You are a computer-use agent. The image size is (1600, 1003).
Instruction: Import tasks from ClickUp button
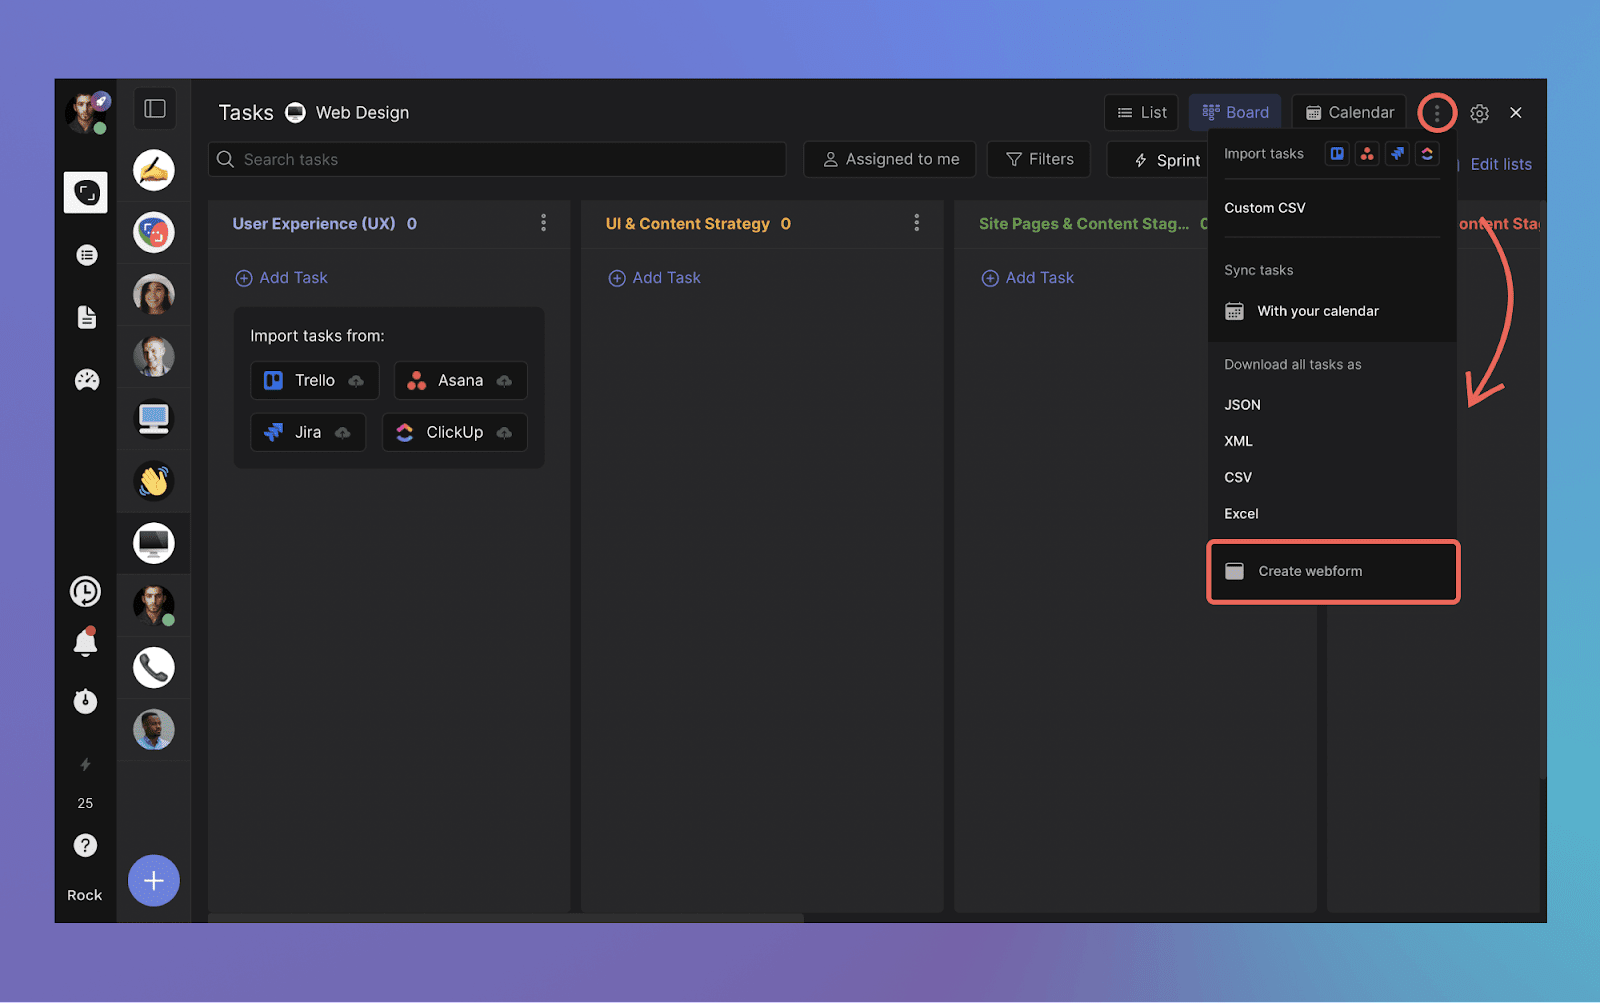point(454,433)
